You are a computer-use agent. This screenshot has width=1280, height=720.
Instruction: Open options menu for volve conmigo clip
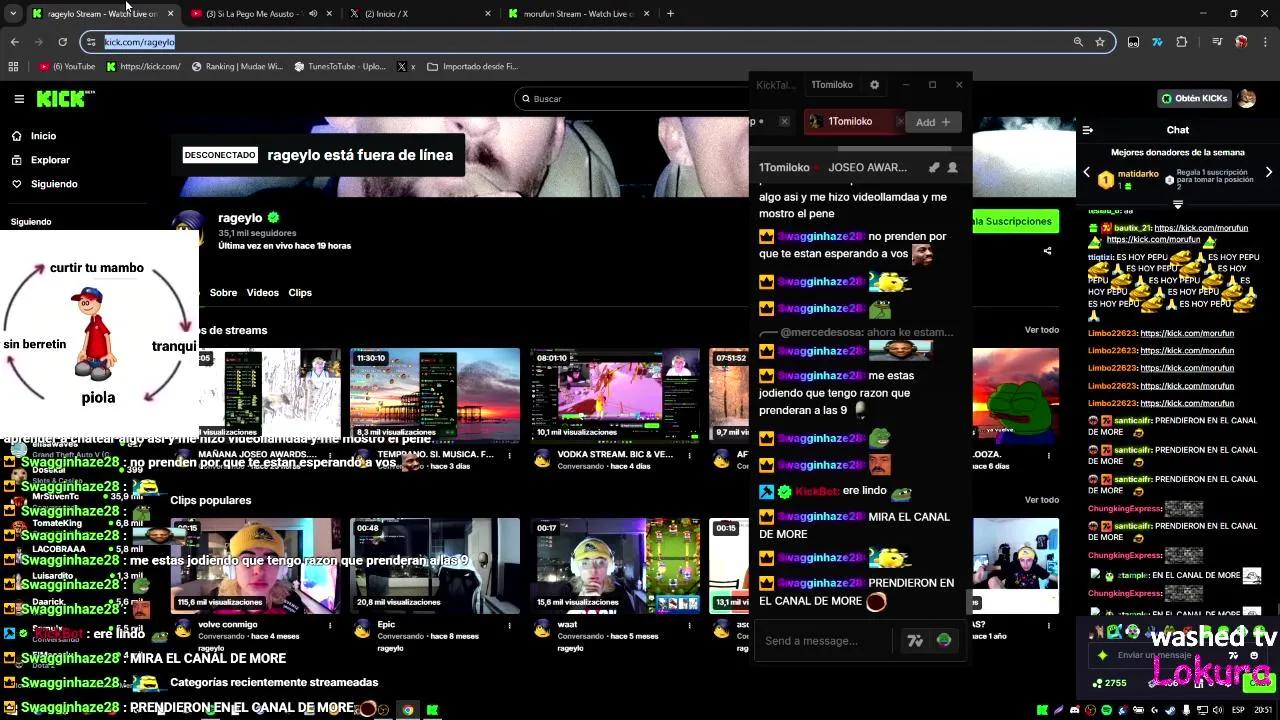point(329,626)
